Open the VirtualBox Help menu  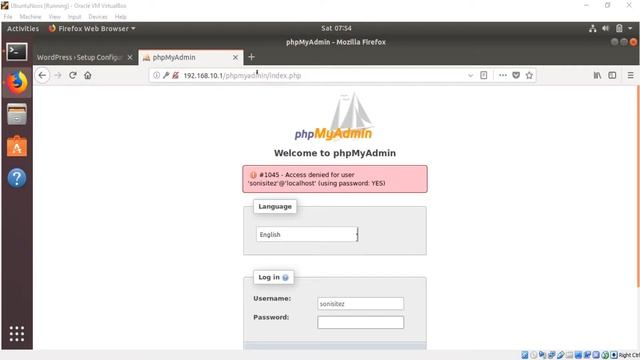click(120, 17)
